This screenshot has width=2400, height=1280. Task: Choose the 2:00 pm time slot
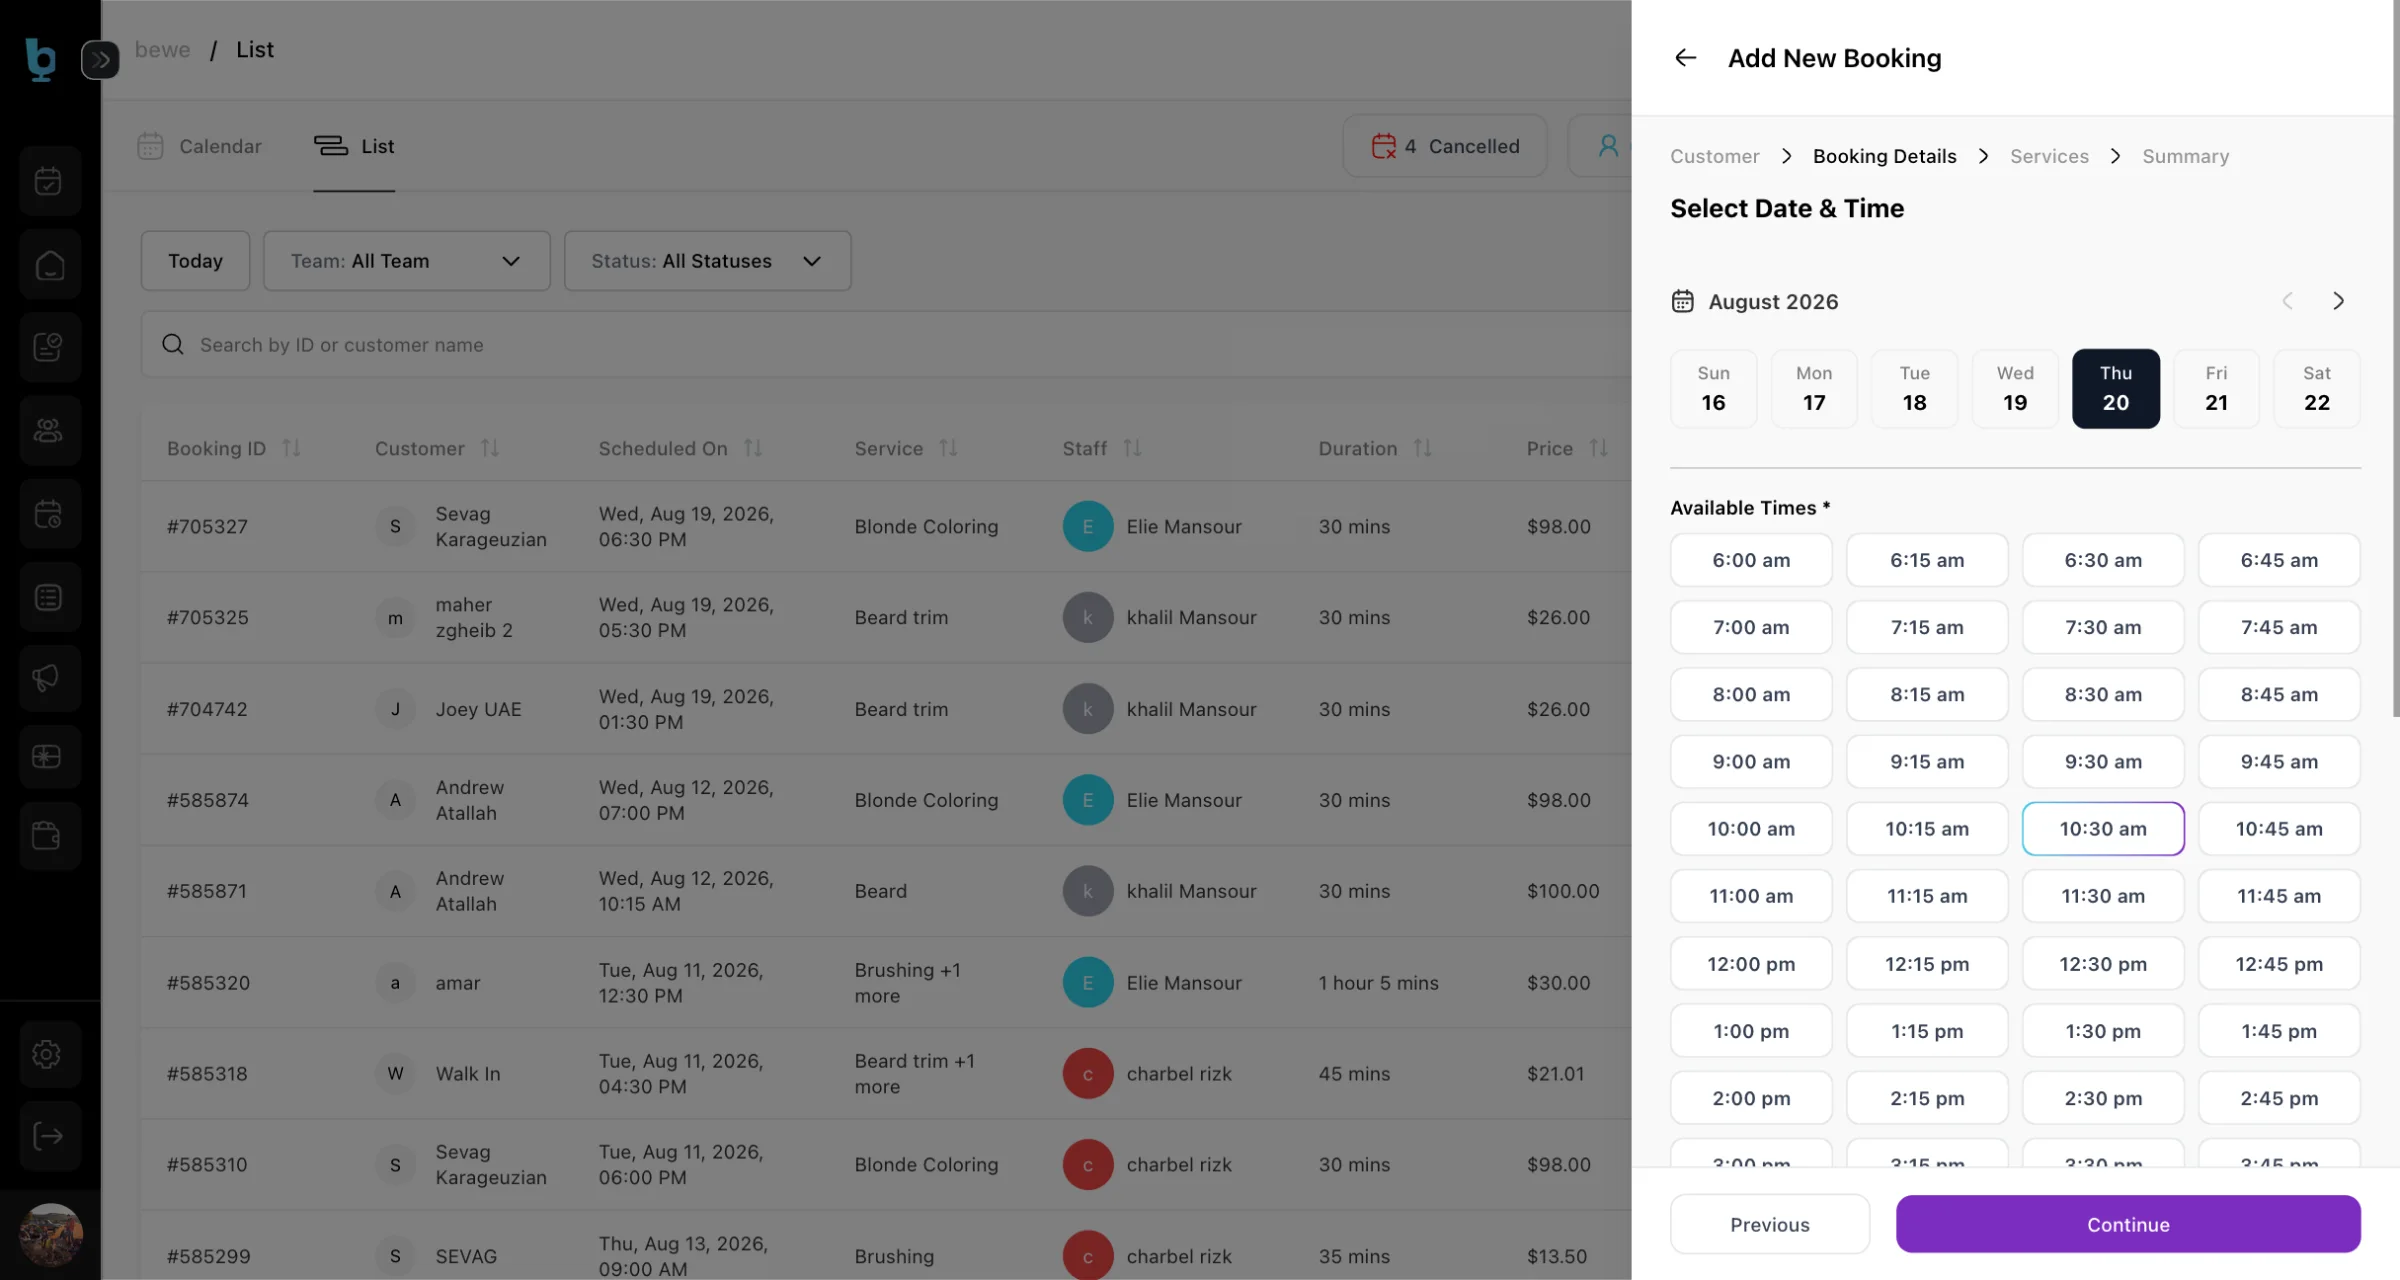pyautogui.click(x=1751, y=1097)
